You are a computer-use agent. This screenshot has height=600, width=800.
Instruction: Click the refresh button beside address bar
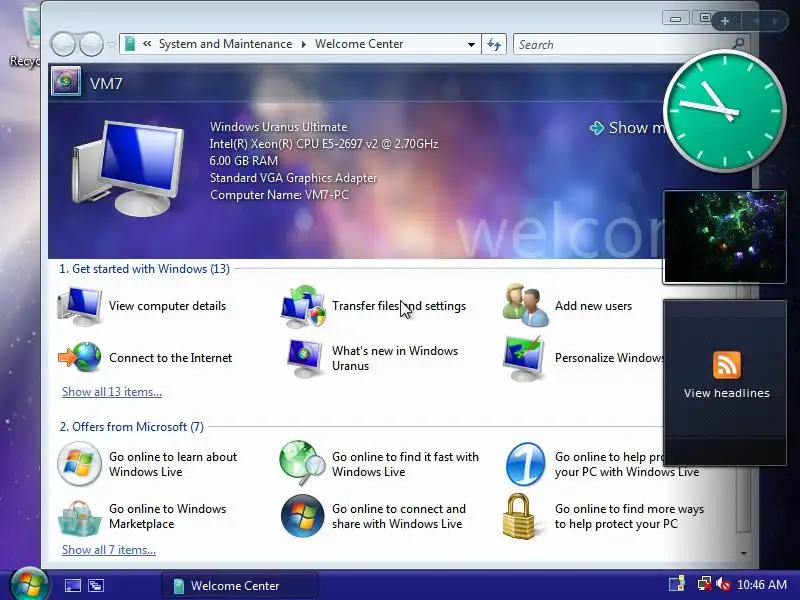tap(494, 44)
